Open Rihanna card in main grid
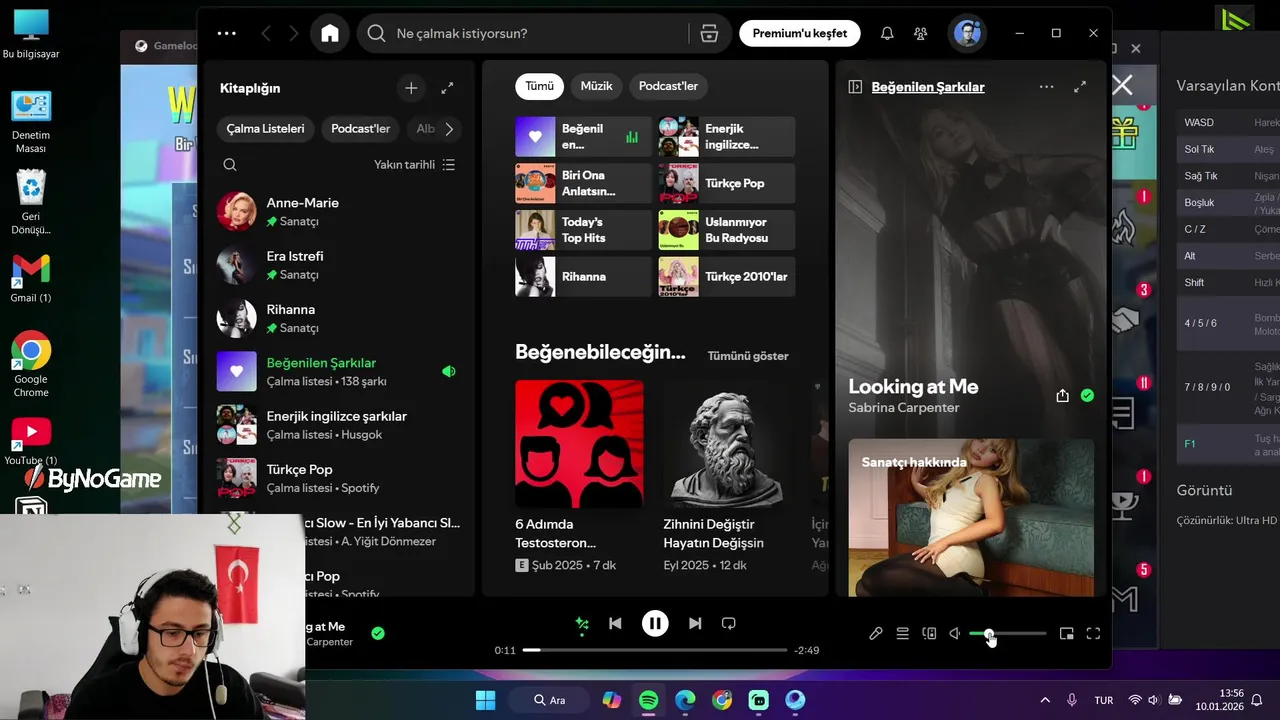 pyautogui.click(x=583, y=277)
